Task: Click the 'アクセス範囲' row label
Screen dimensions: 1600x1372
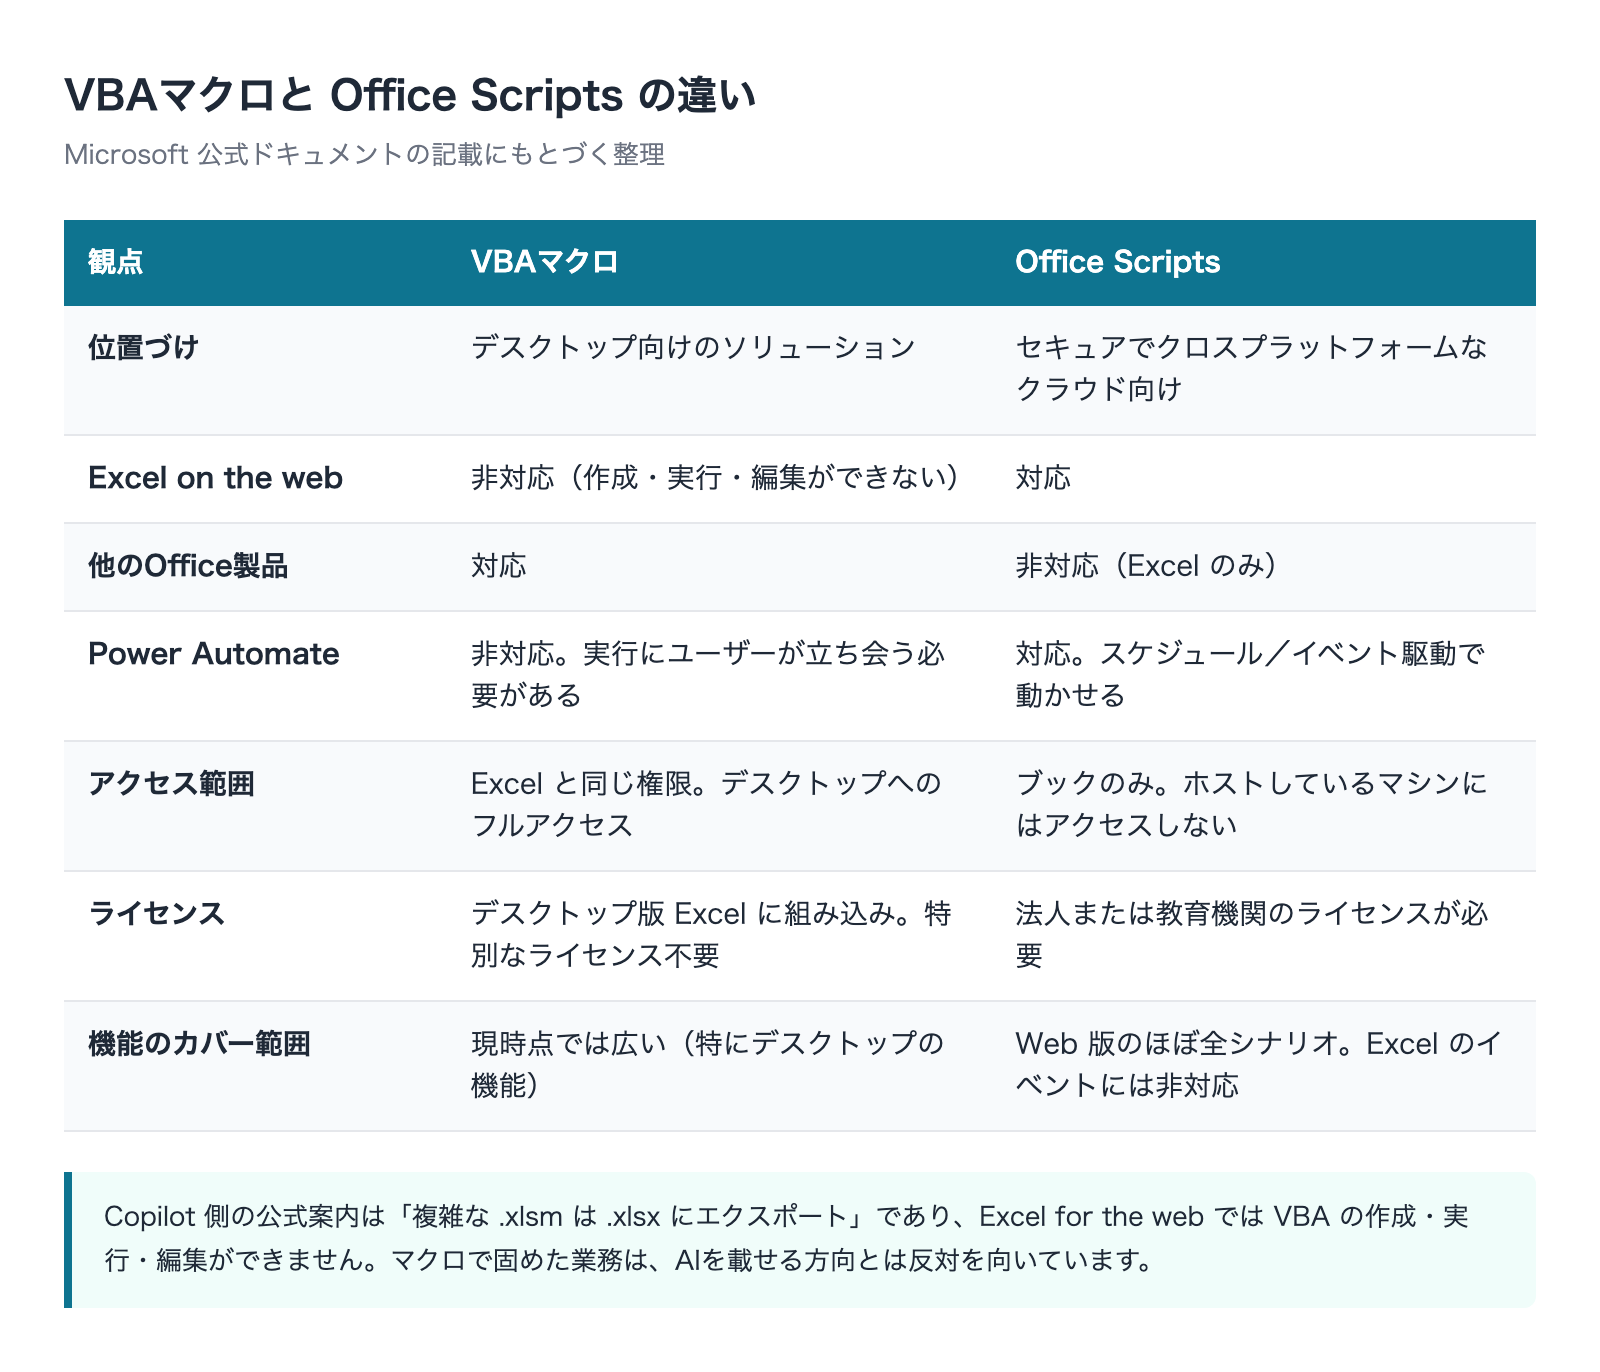Action: [172, 784]
